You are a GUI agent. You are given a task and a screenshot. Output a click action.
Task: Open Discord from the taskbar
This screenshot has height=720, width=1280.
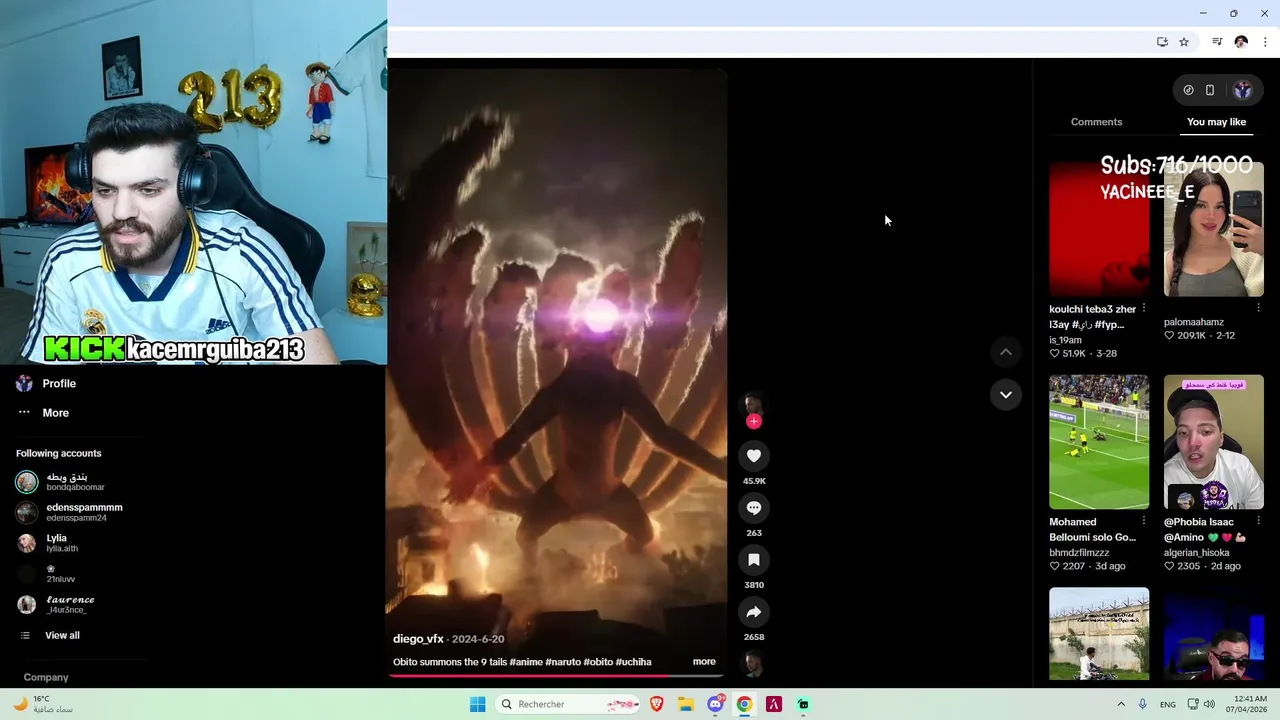click(715, 704)
